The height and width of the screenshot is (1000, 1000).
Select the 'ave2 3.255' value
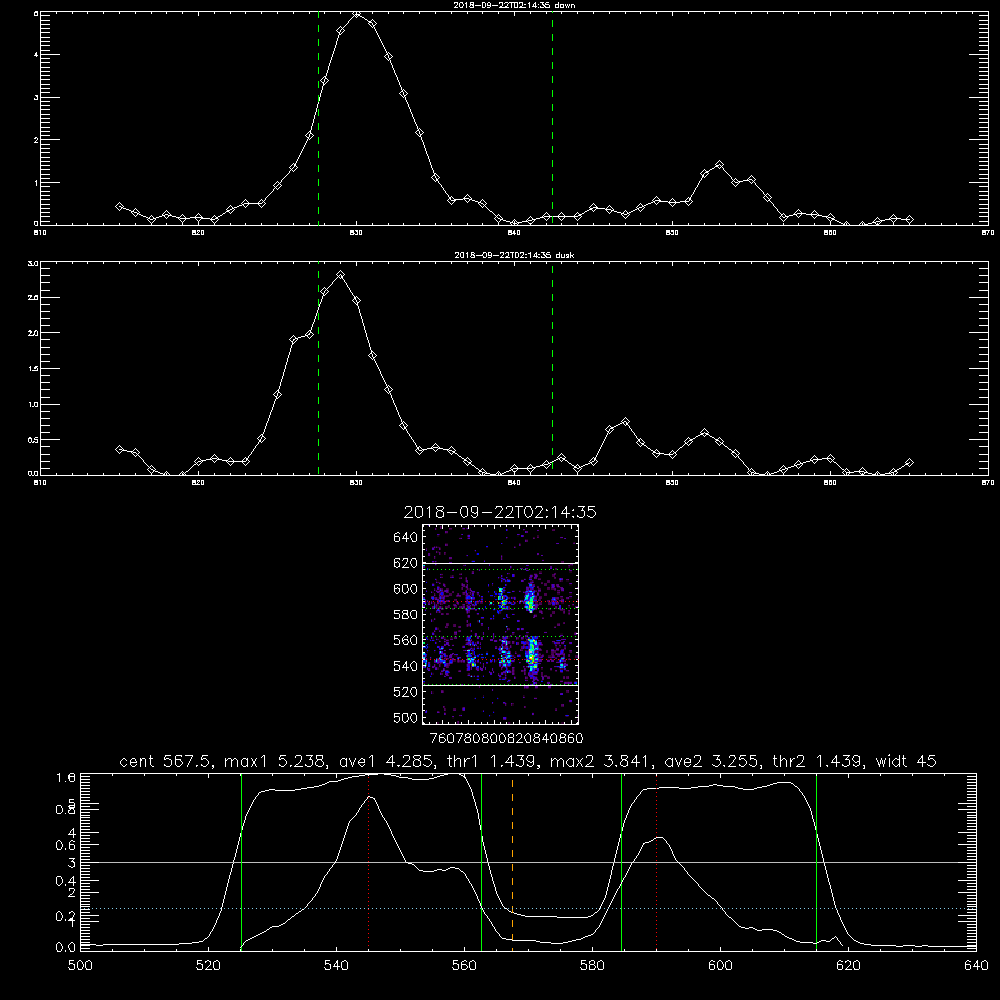(712, 761)
